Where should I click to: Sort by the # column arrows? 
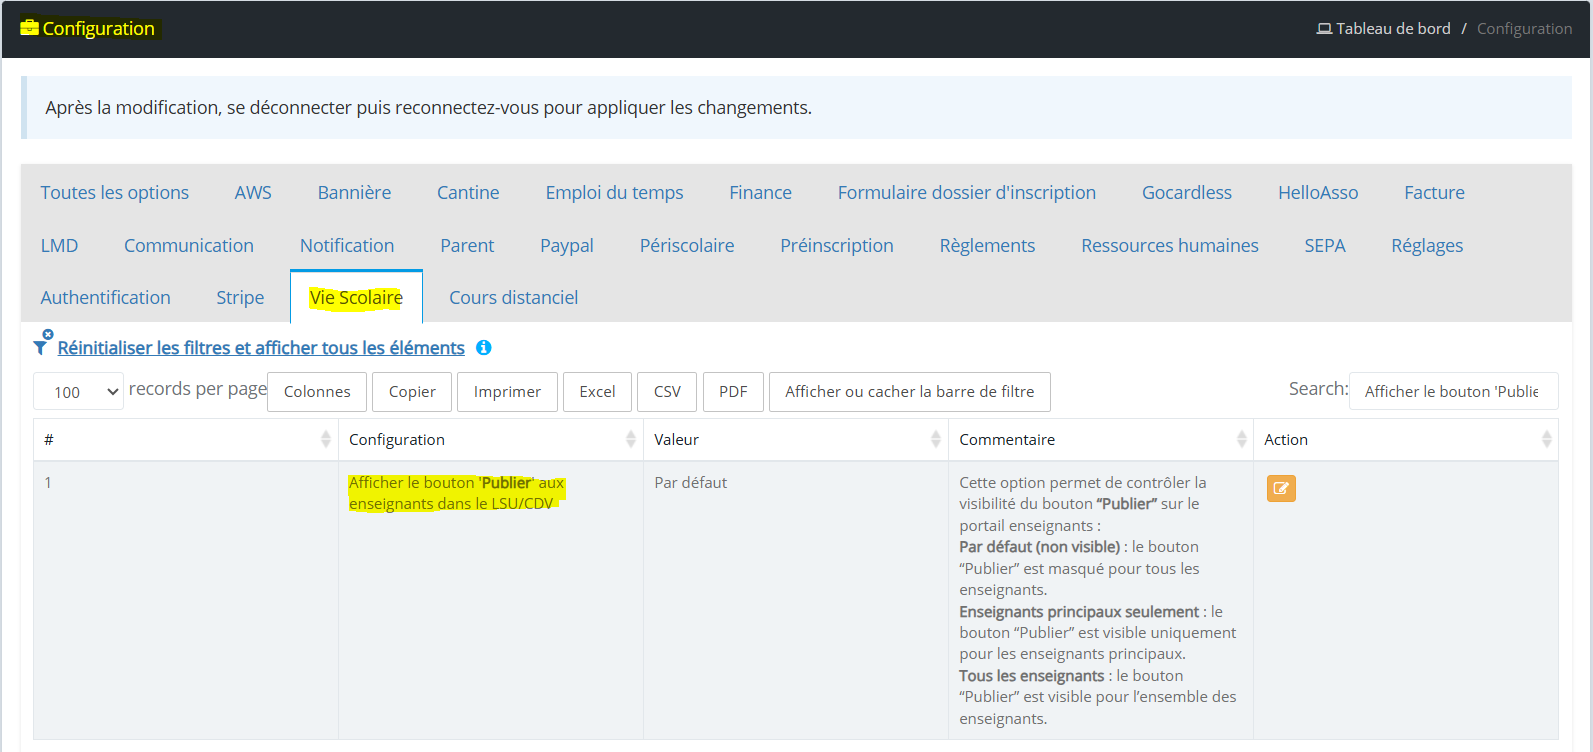(x=325, y=439)
